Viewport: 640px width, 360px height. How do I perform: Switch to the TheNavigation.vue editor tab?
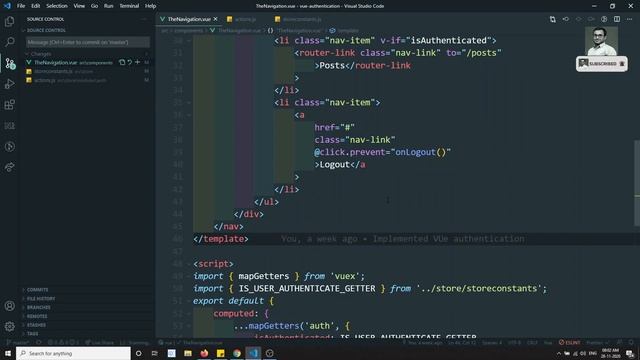click(189, 19)
